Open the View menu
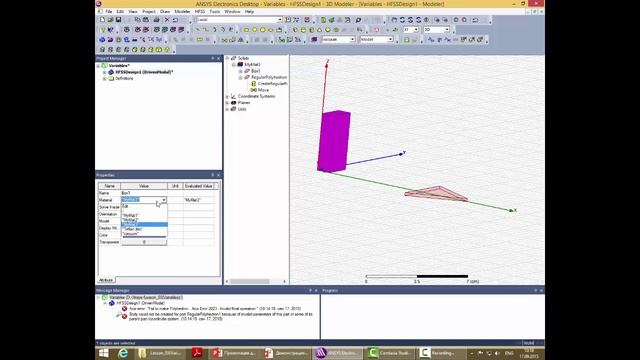The width and height of the screenshot is (640, 360). coord(133,11)
